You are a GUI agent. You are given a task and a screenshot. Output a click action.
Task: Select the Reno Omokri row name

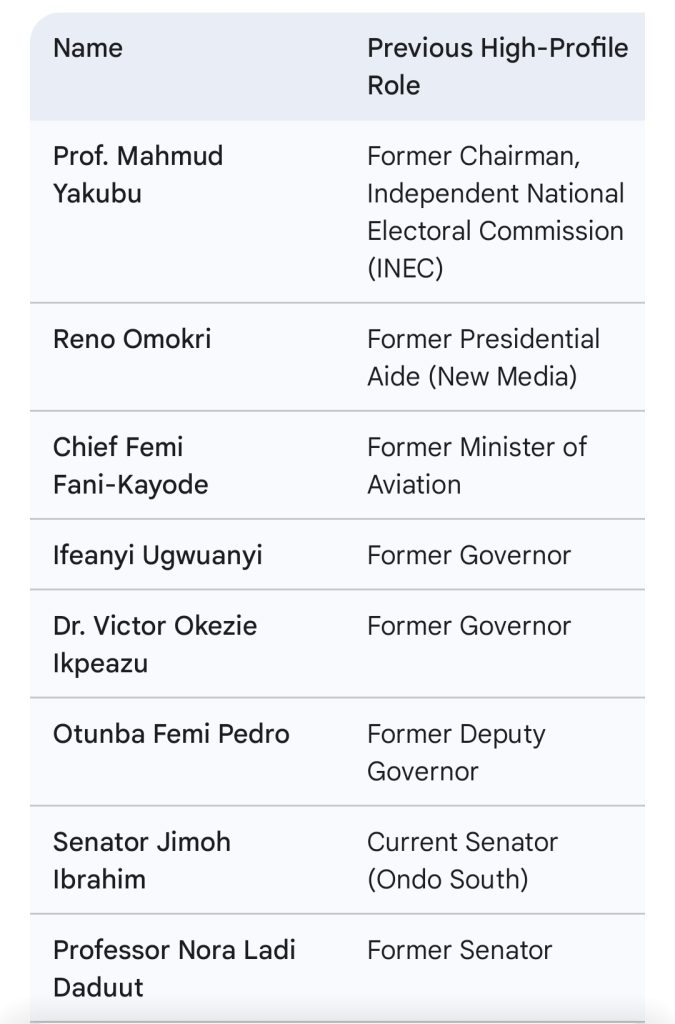pos(132,339)
